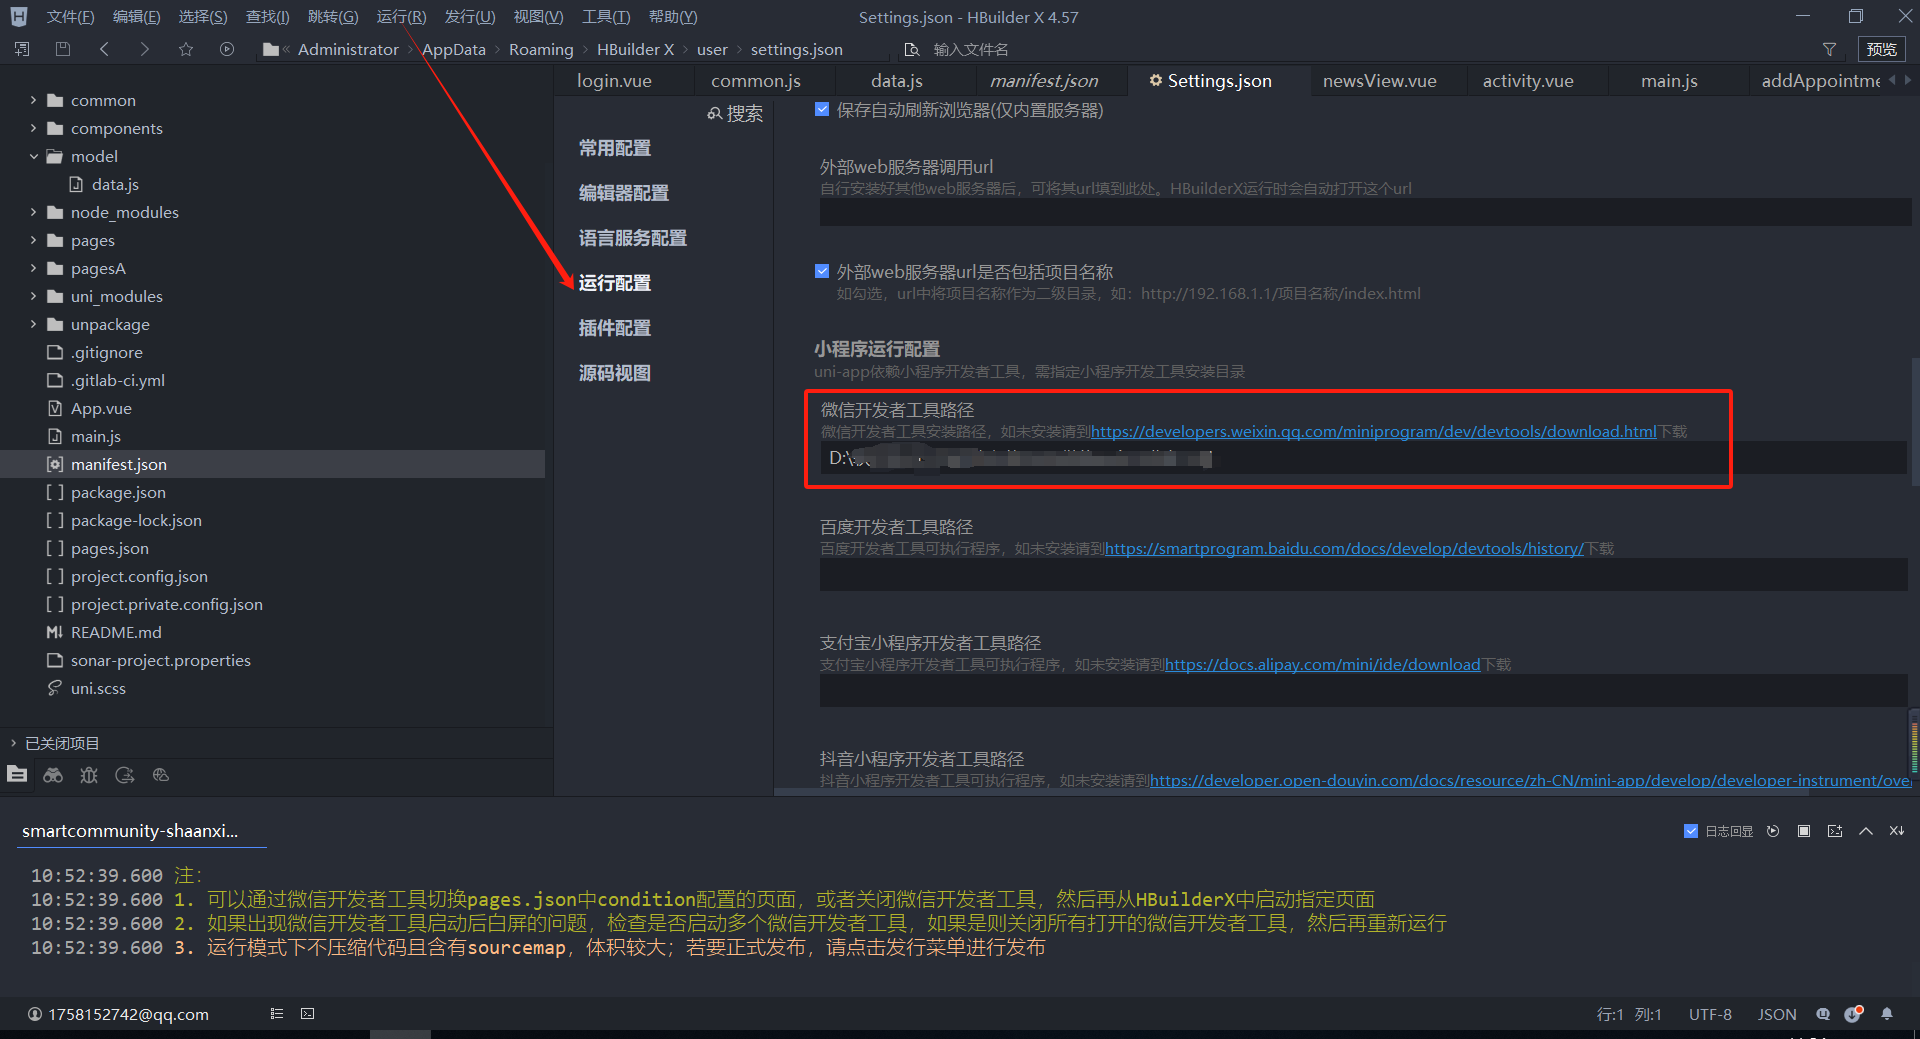The image size is (1920, 1039).
Task: Select 编辑器配置 in settings sidebar
Action: click(624, 193)
